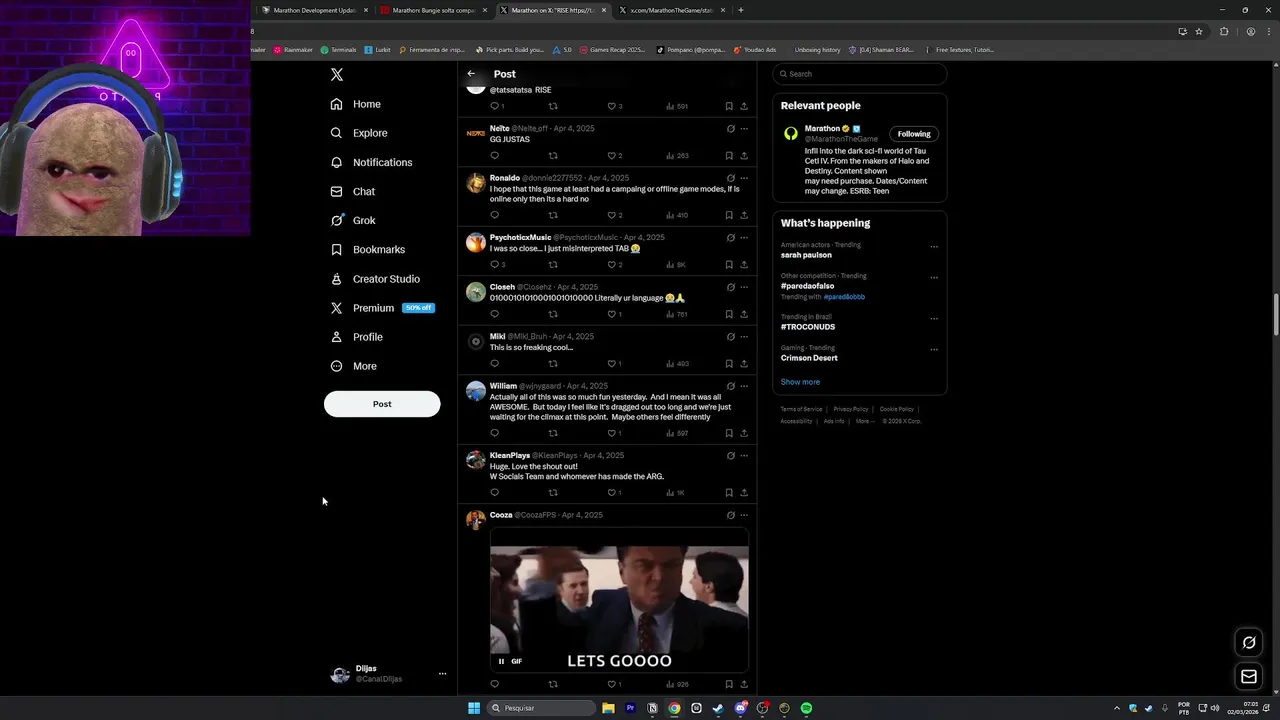1280x720 pixels.
Task: Open the Chrome extensions puzzle icon
Action: tap(1224, 31)
